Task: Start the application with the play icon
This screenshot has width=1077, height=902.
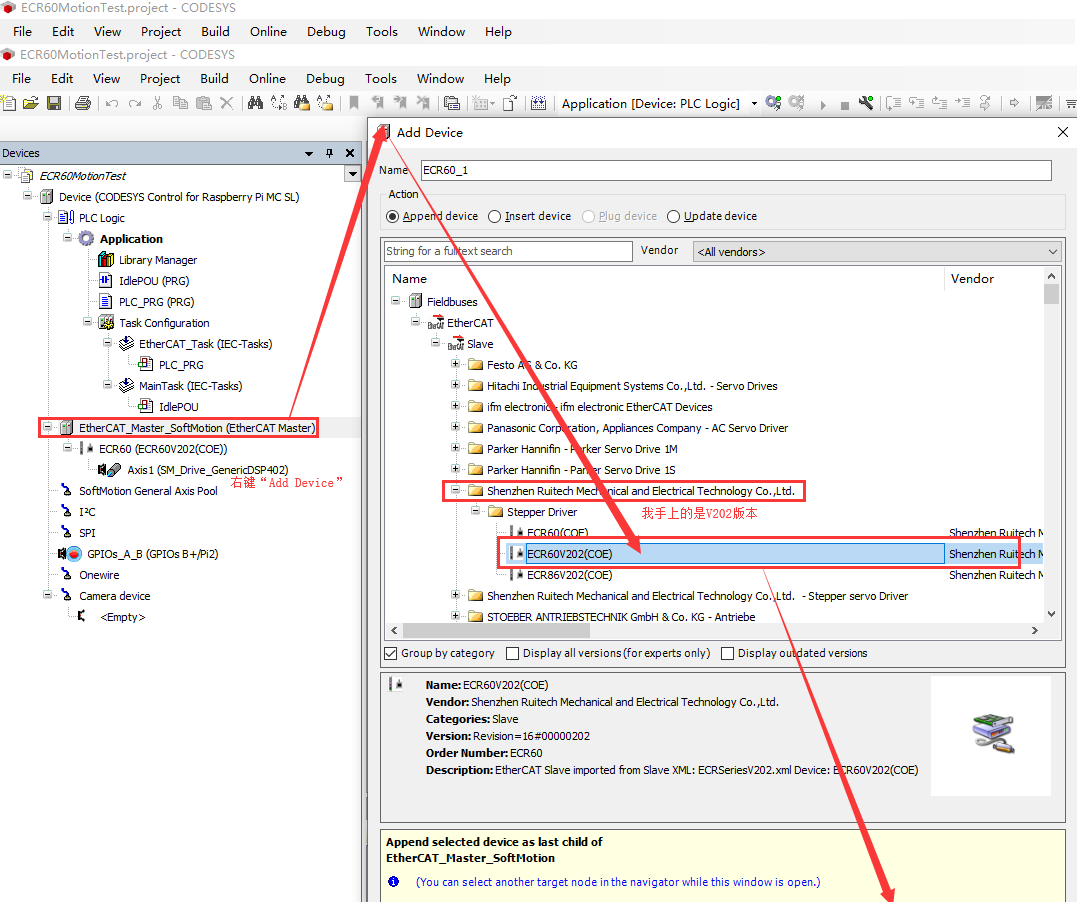Action: [x=823, y=105]
